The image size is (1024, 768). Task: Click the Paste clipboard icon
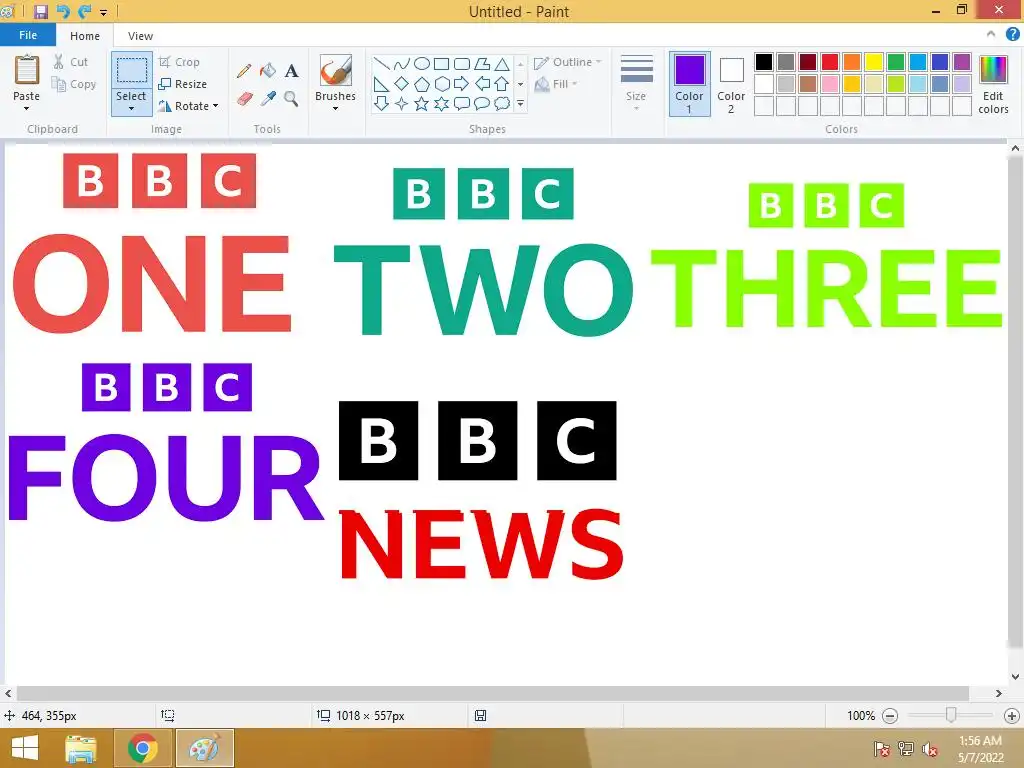pyautogui.click(x=27, y=69)
